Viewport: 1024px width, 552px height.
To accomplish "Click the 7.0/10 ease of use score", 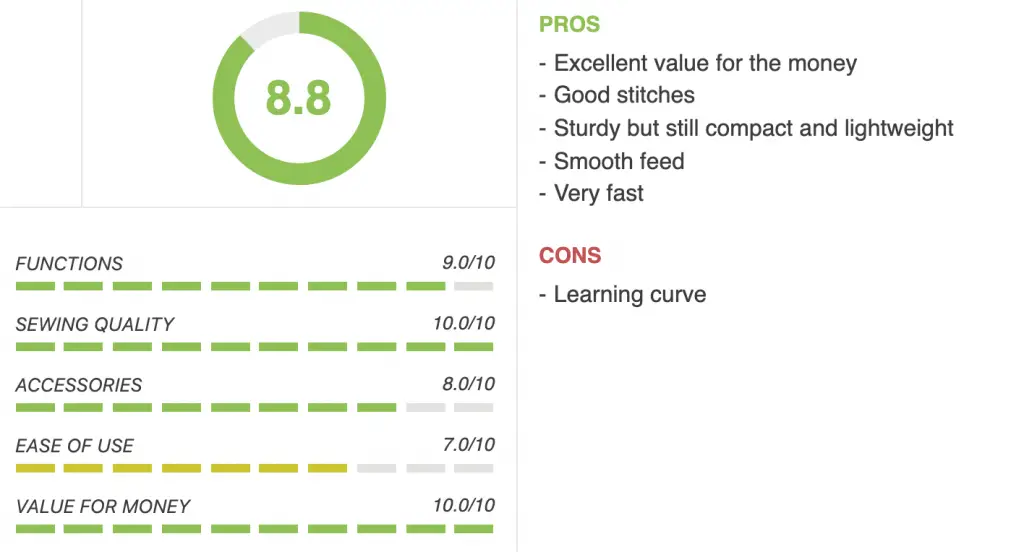I will click(x=468, y=445).
